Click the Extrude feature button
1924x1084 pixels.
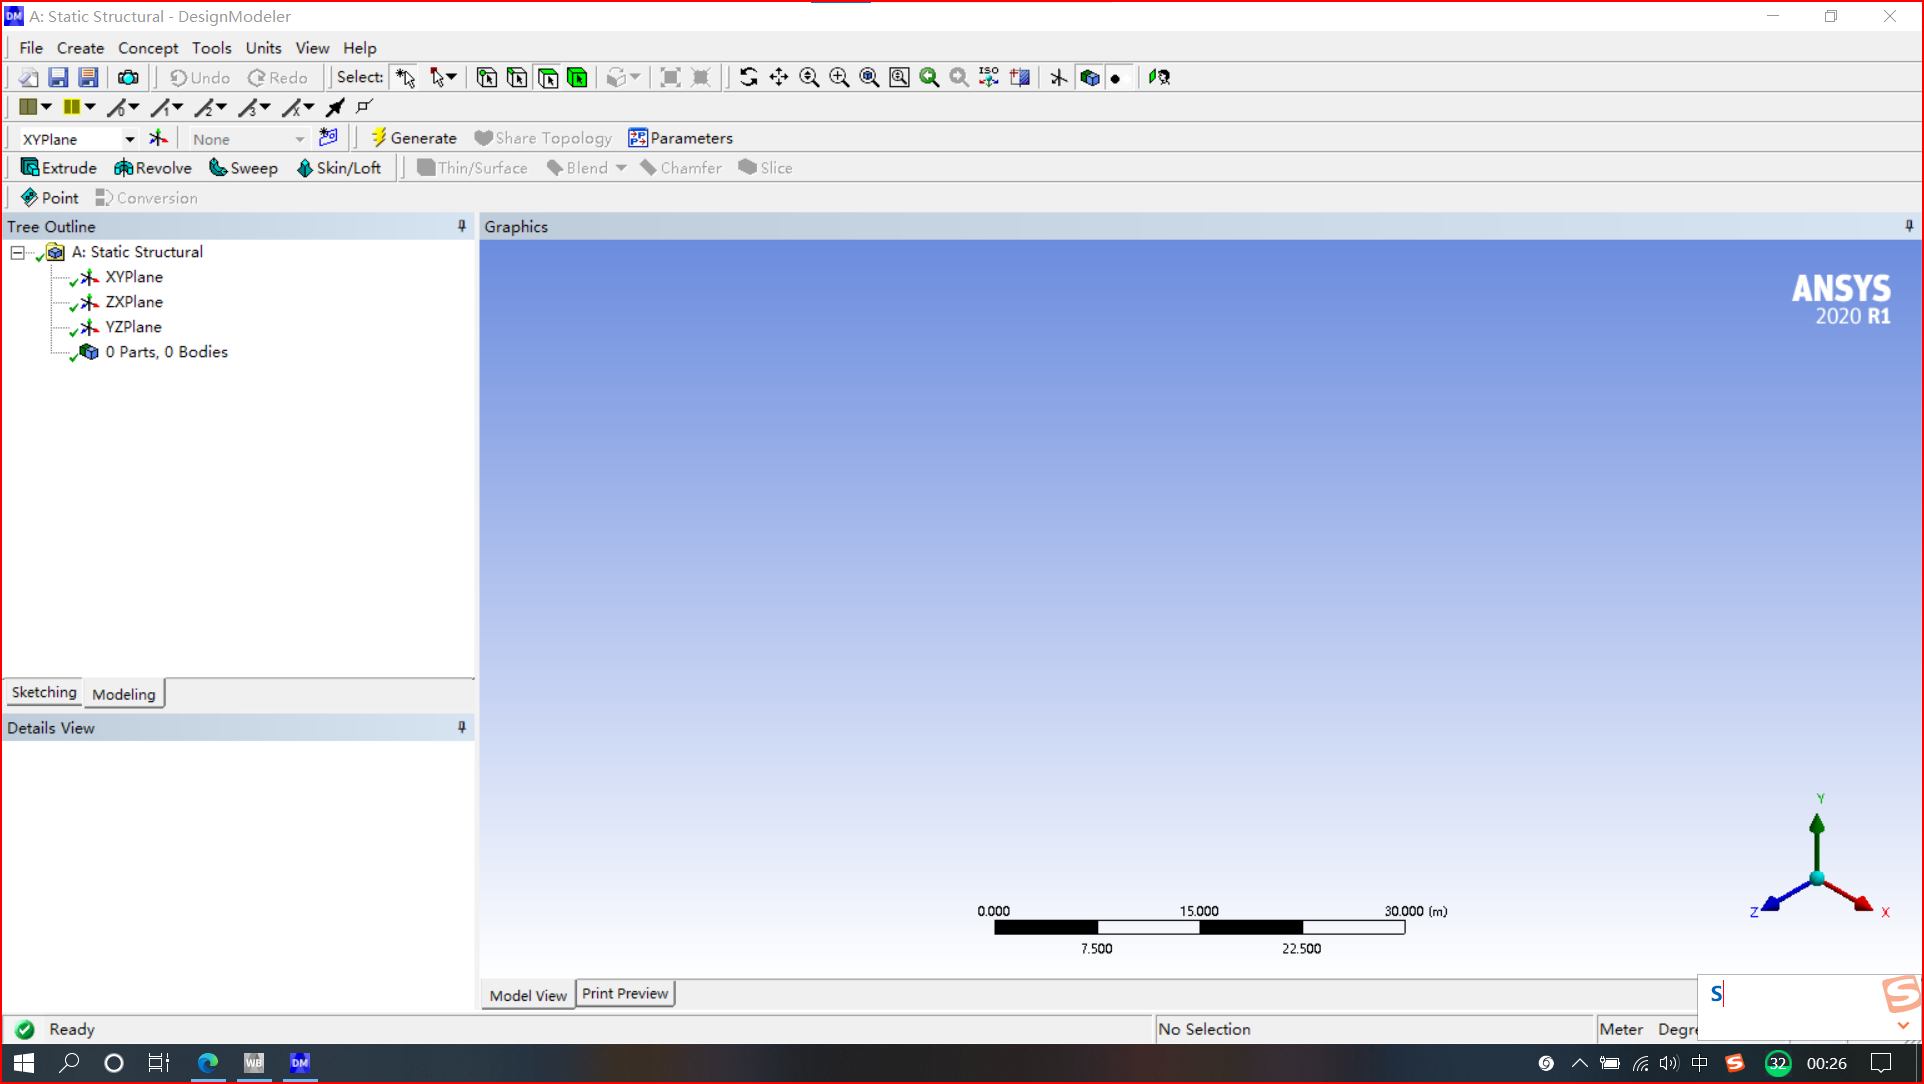[x=59, y=168]
